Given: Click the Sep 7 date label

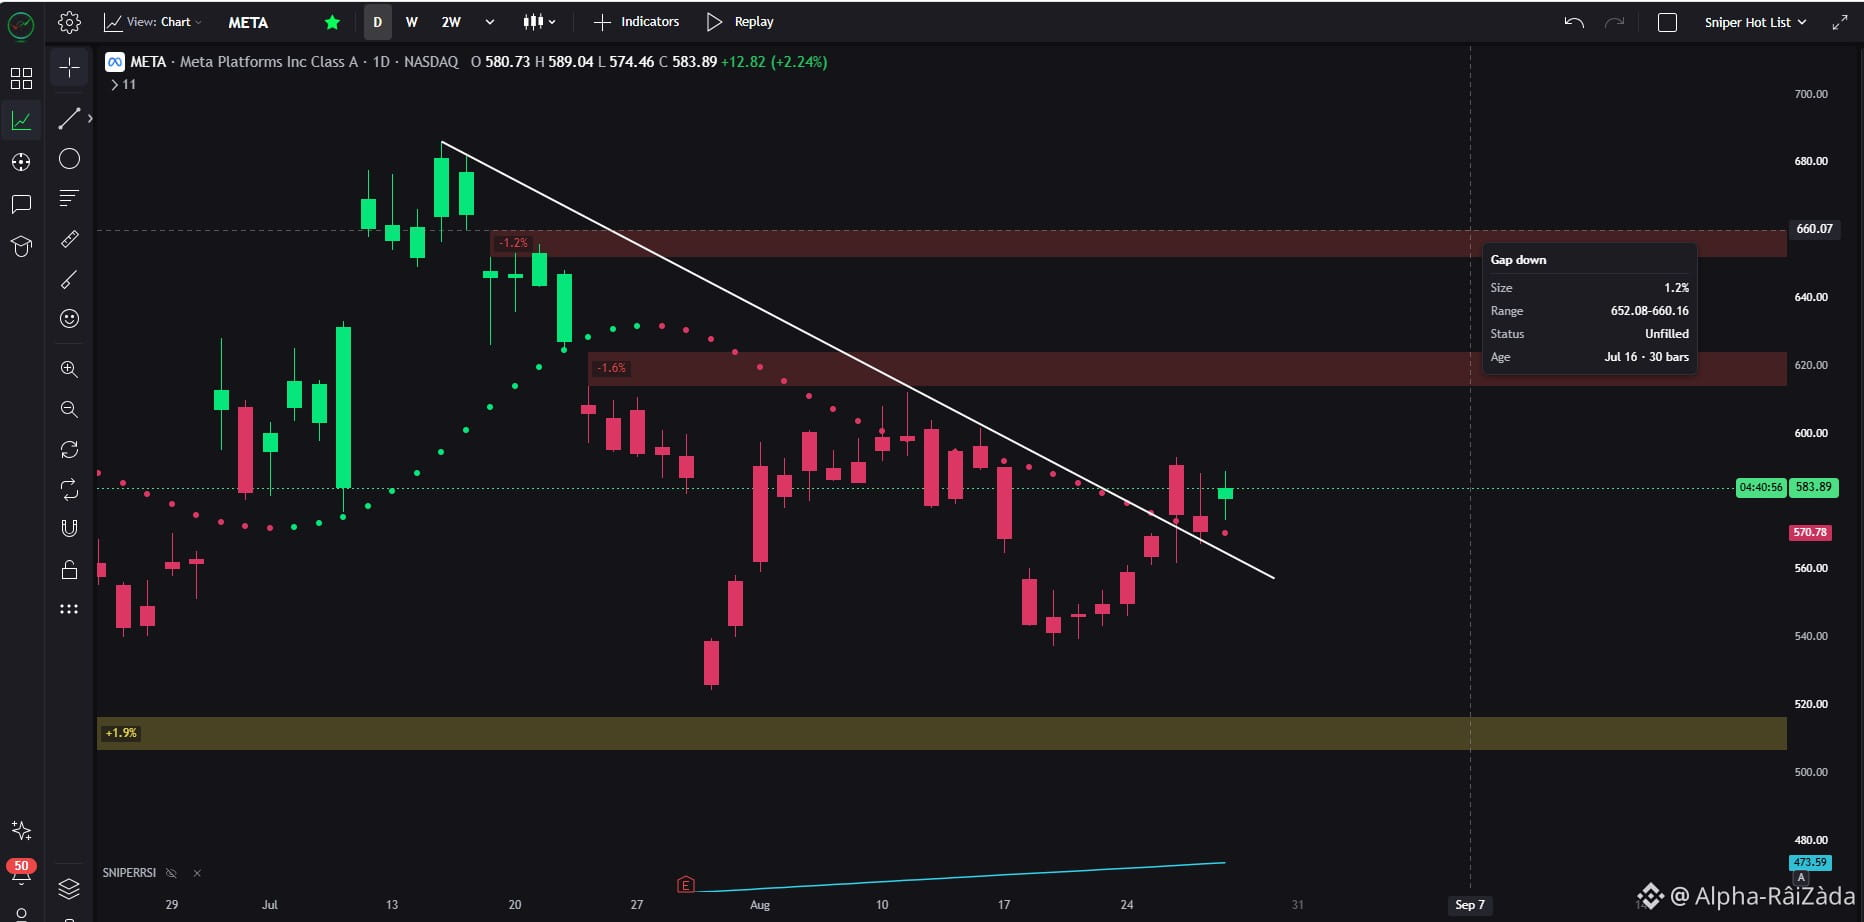Looking at the screenshot, I should click(1470, 905).
